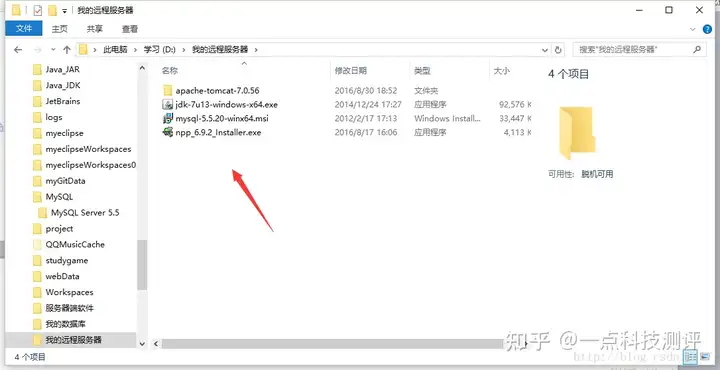720x370 pixels.
Task: Select Java_JAR folder in tree
Action: [62, 69]
